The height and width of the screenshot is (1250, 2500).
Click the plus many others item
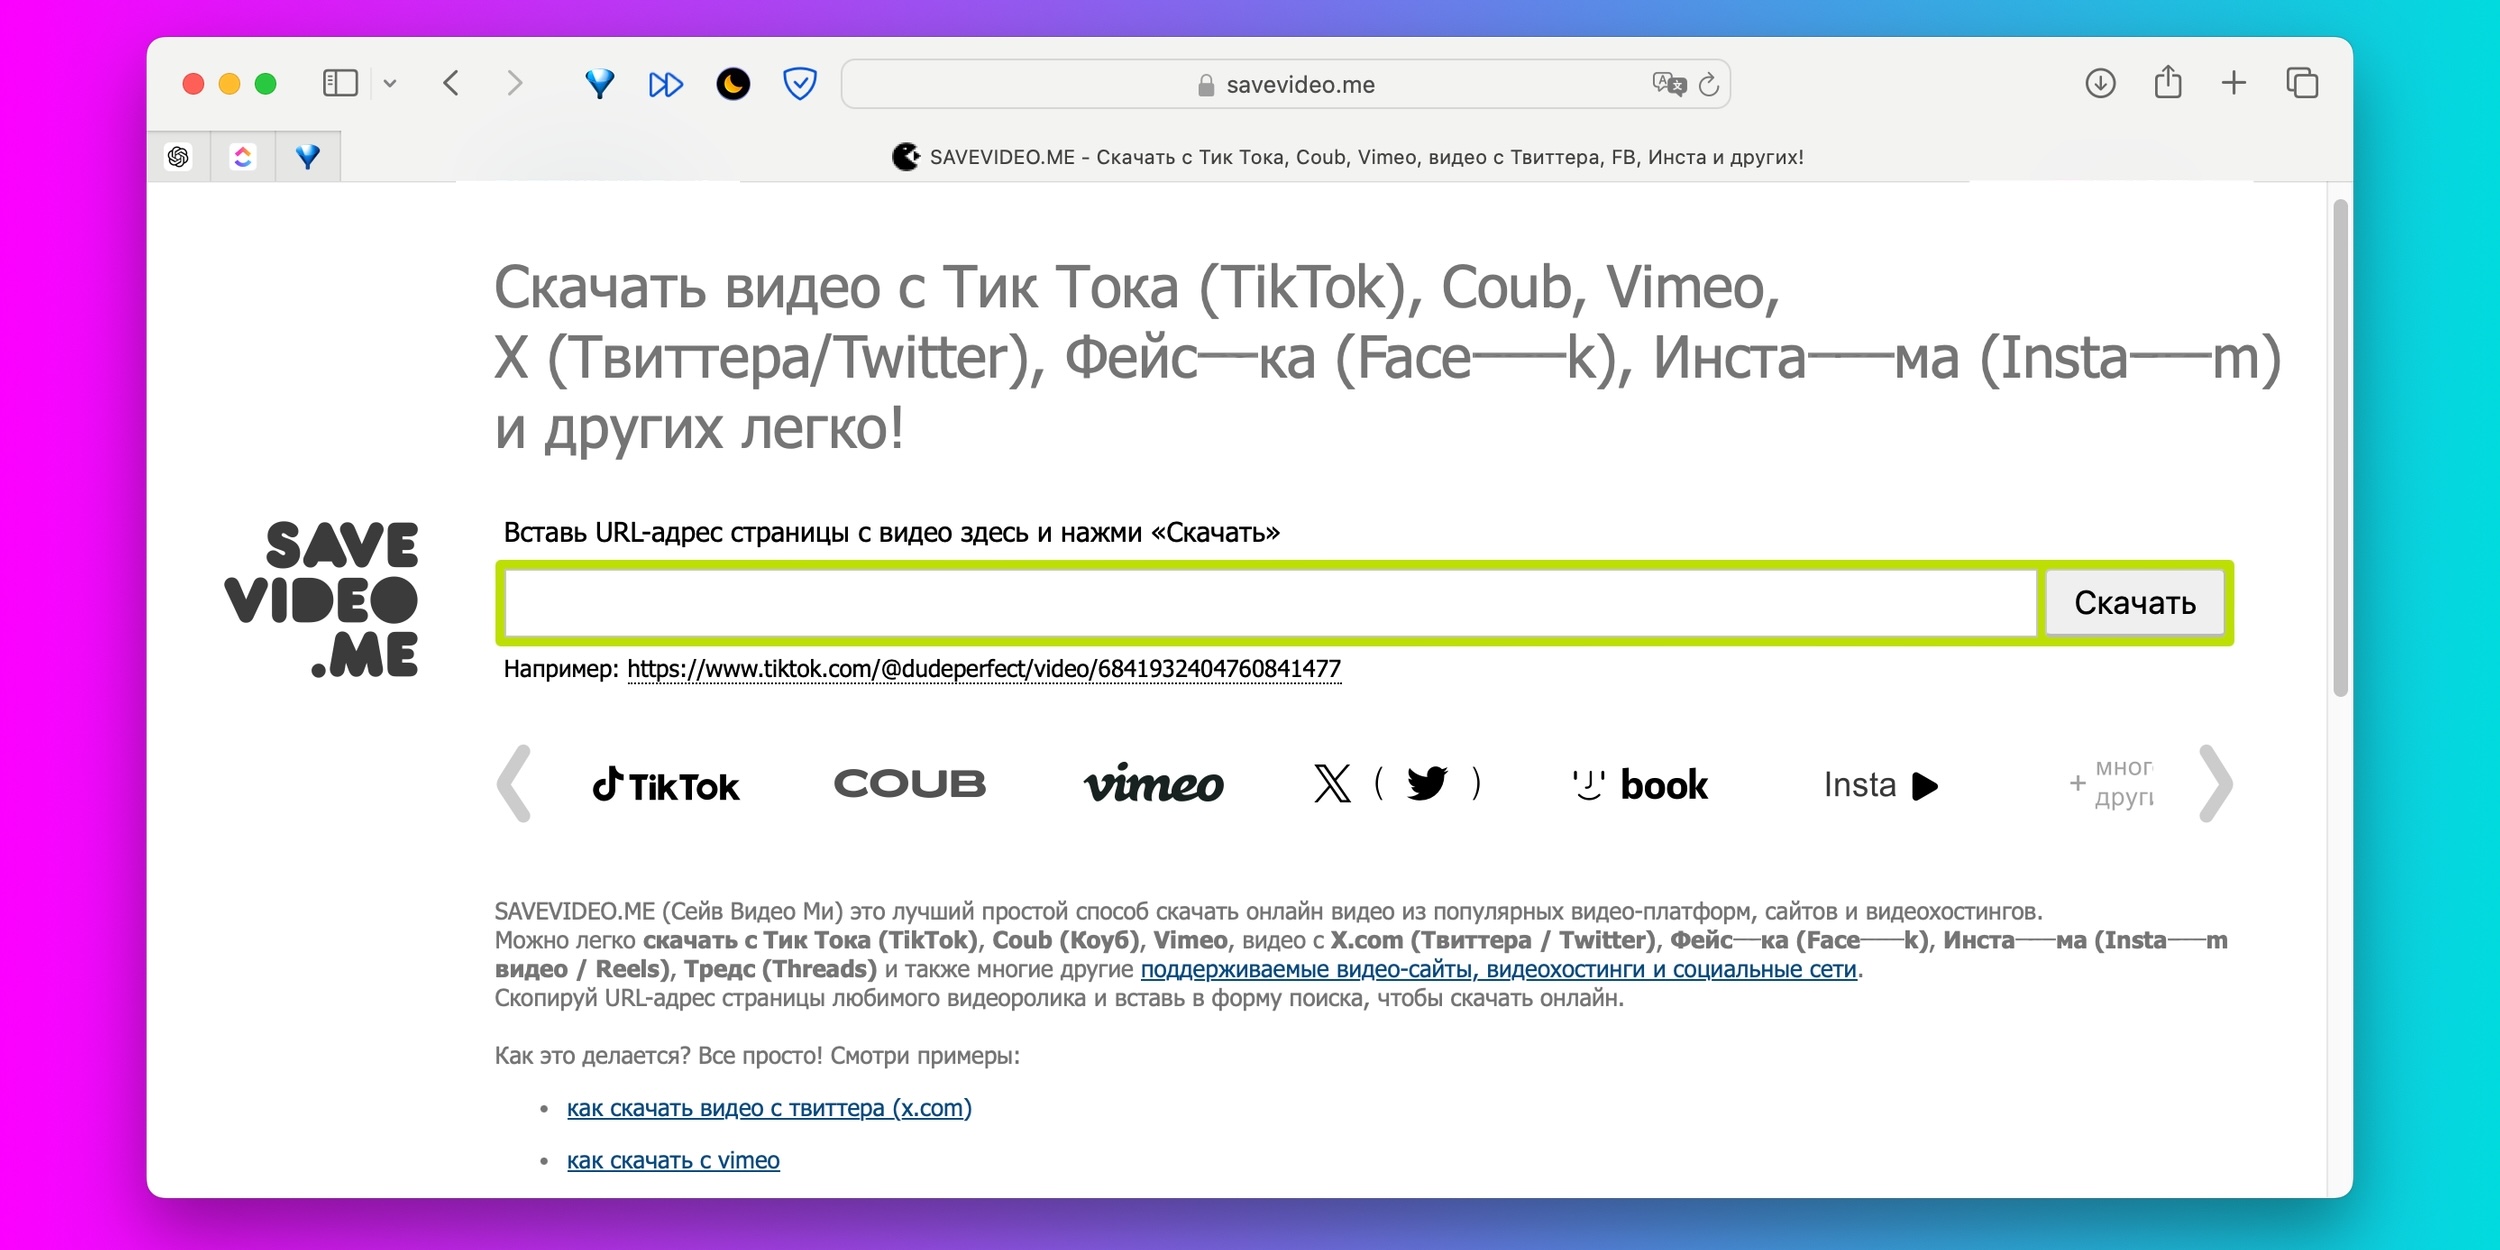pos(2112,783)
